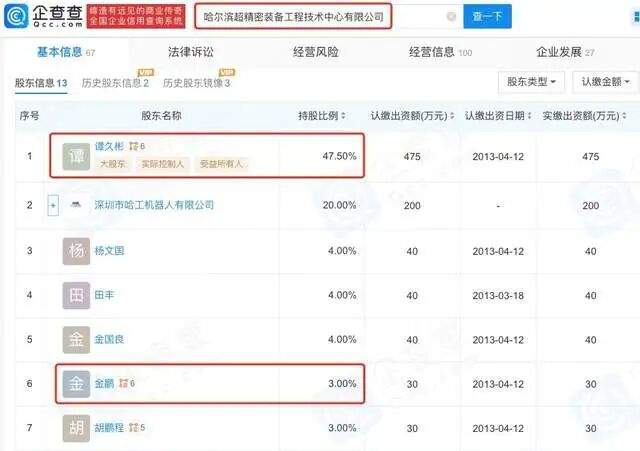640x451 pixels.
Task: Click 杨文国's avatar tile
Action: point(76,250)
